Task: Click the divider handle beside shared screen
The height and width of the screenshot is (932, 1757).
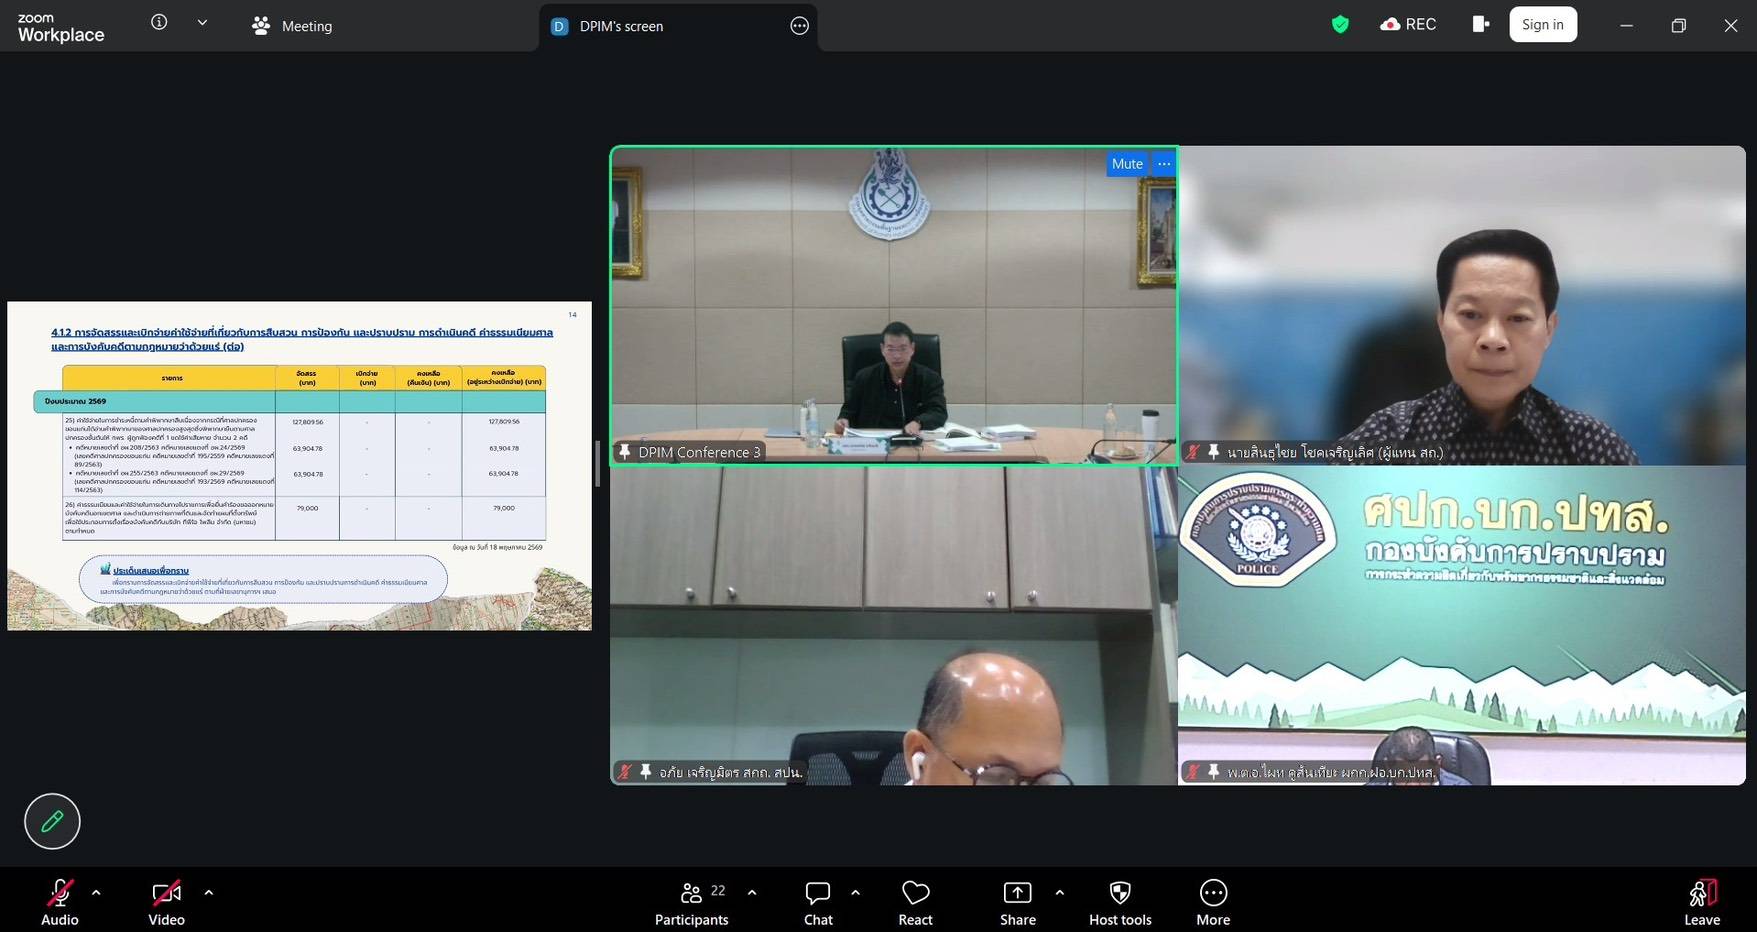Action: (597, 464)
